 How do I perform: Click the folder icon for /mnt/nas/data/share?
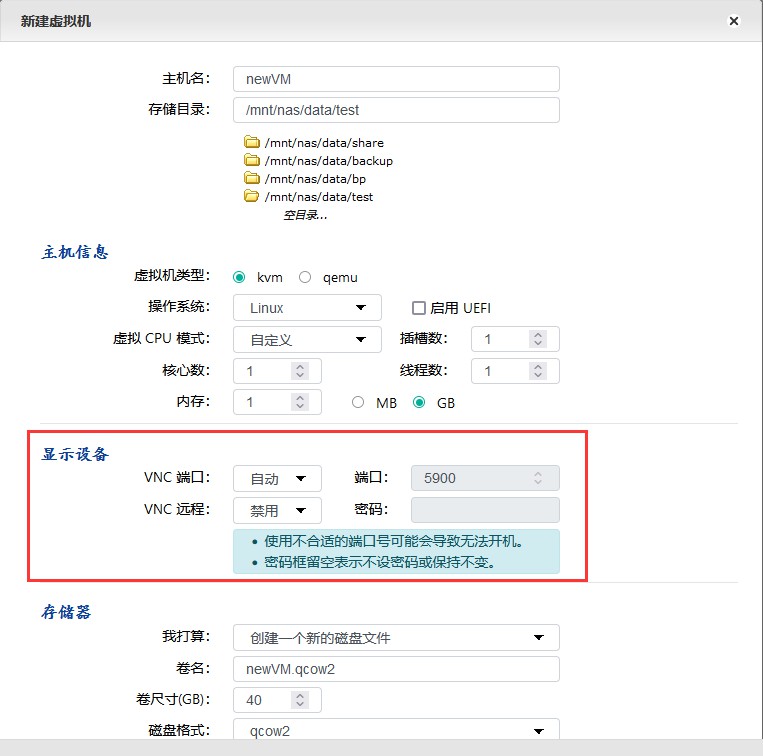click(252, 143)
